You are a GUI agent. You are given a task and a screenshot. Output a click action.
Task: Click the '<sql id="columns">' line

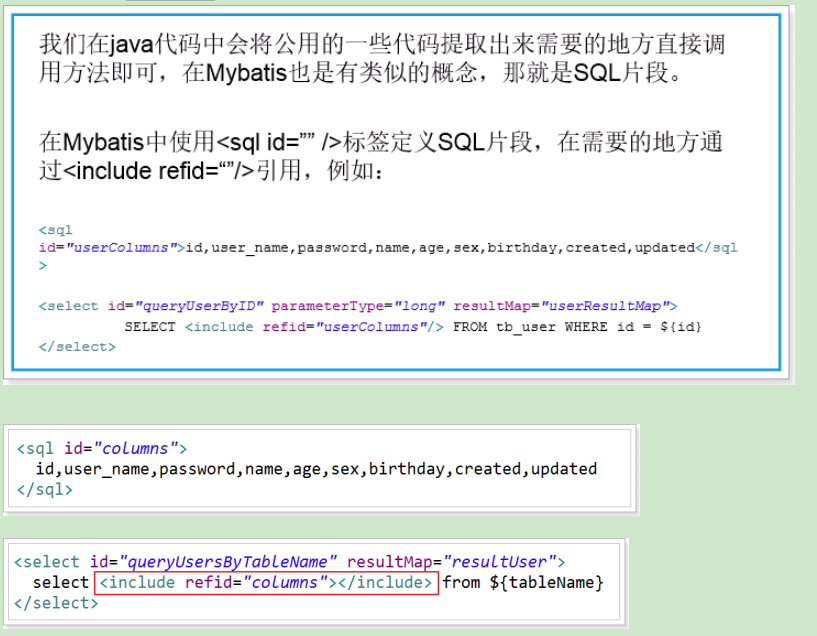pos(102,448)
